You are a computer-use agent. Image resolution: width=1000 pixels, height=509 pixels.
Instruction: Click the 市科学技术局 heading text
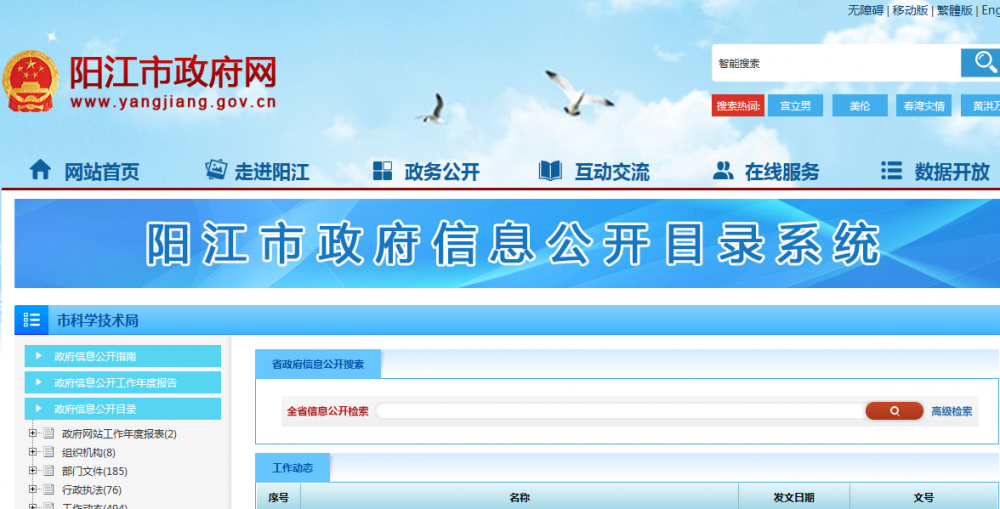tap(98, 320)
